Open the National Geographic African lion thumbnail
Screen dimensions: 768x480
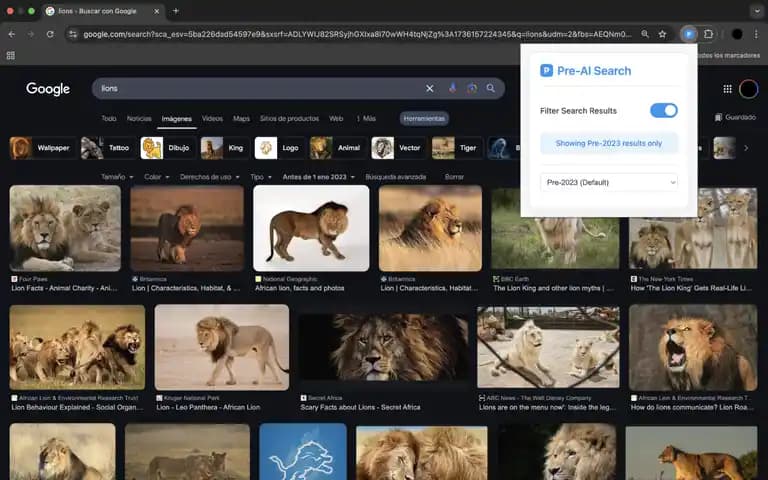point(311,228)
